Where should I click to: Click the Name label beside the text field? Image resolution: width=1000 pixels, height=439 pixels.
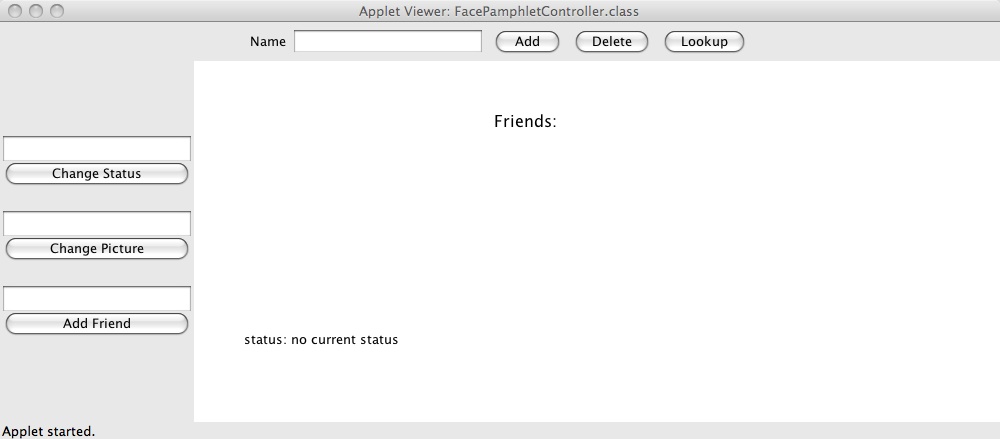point(267,42)
